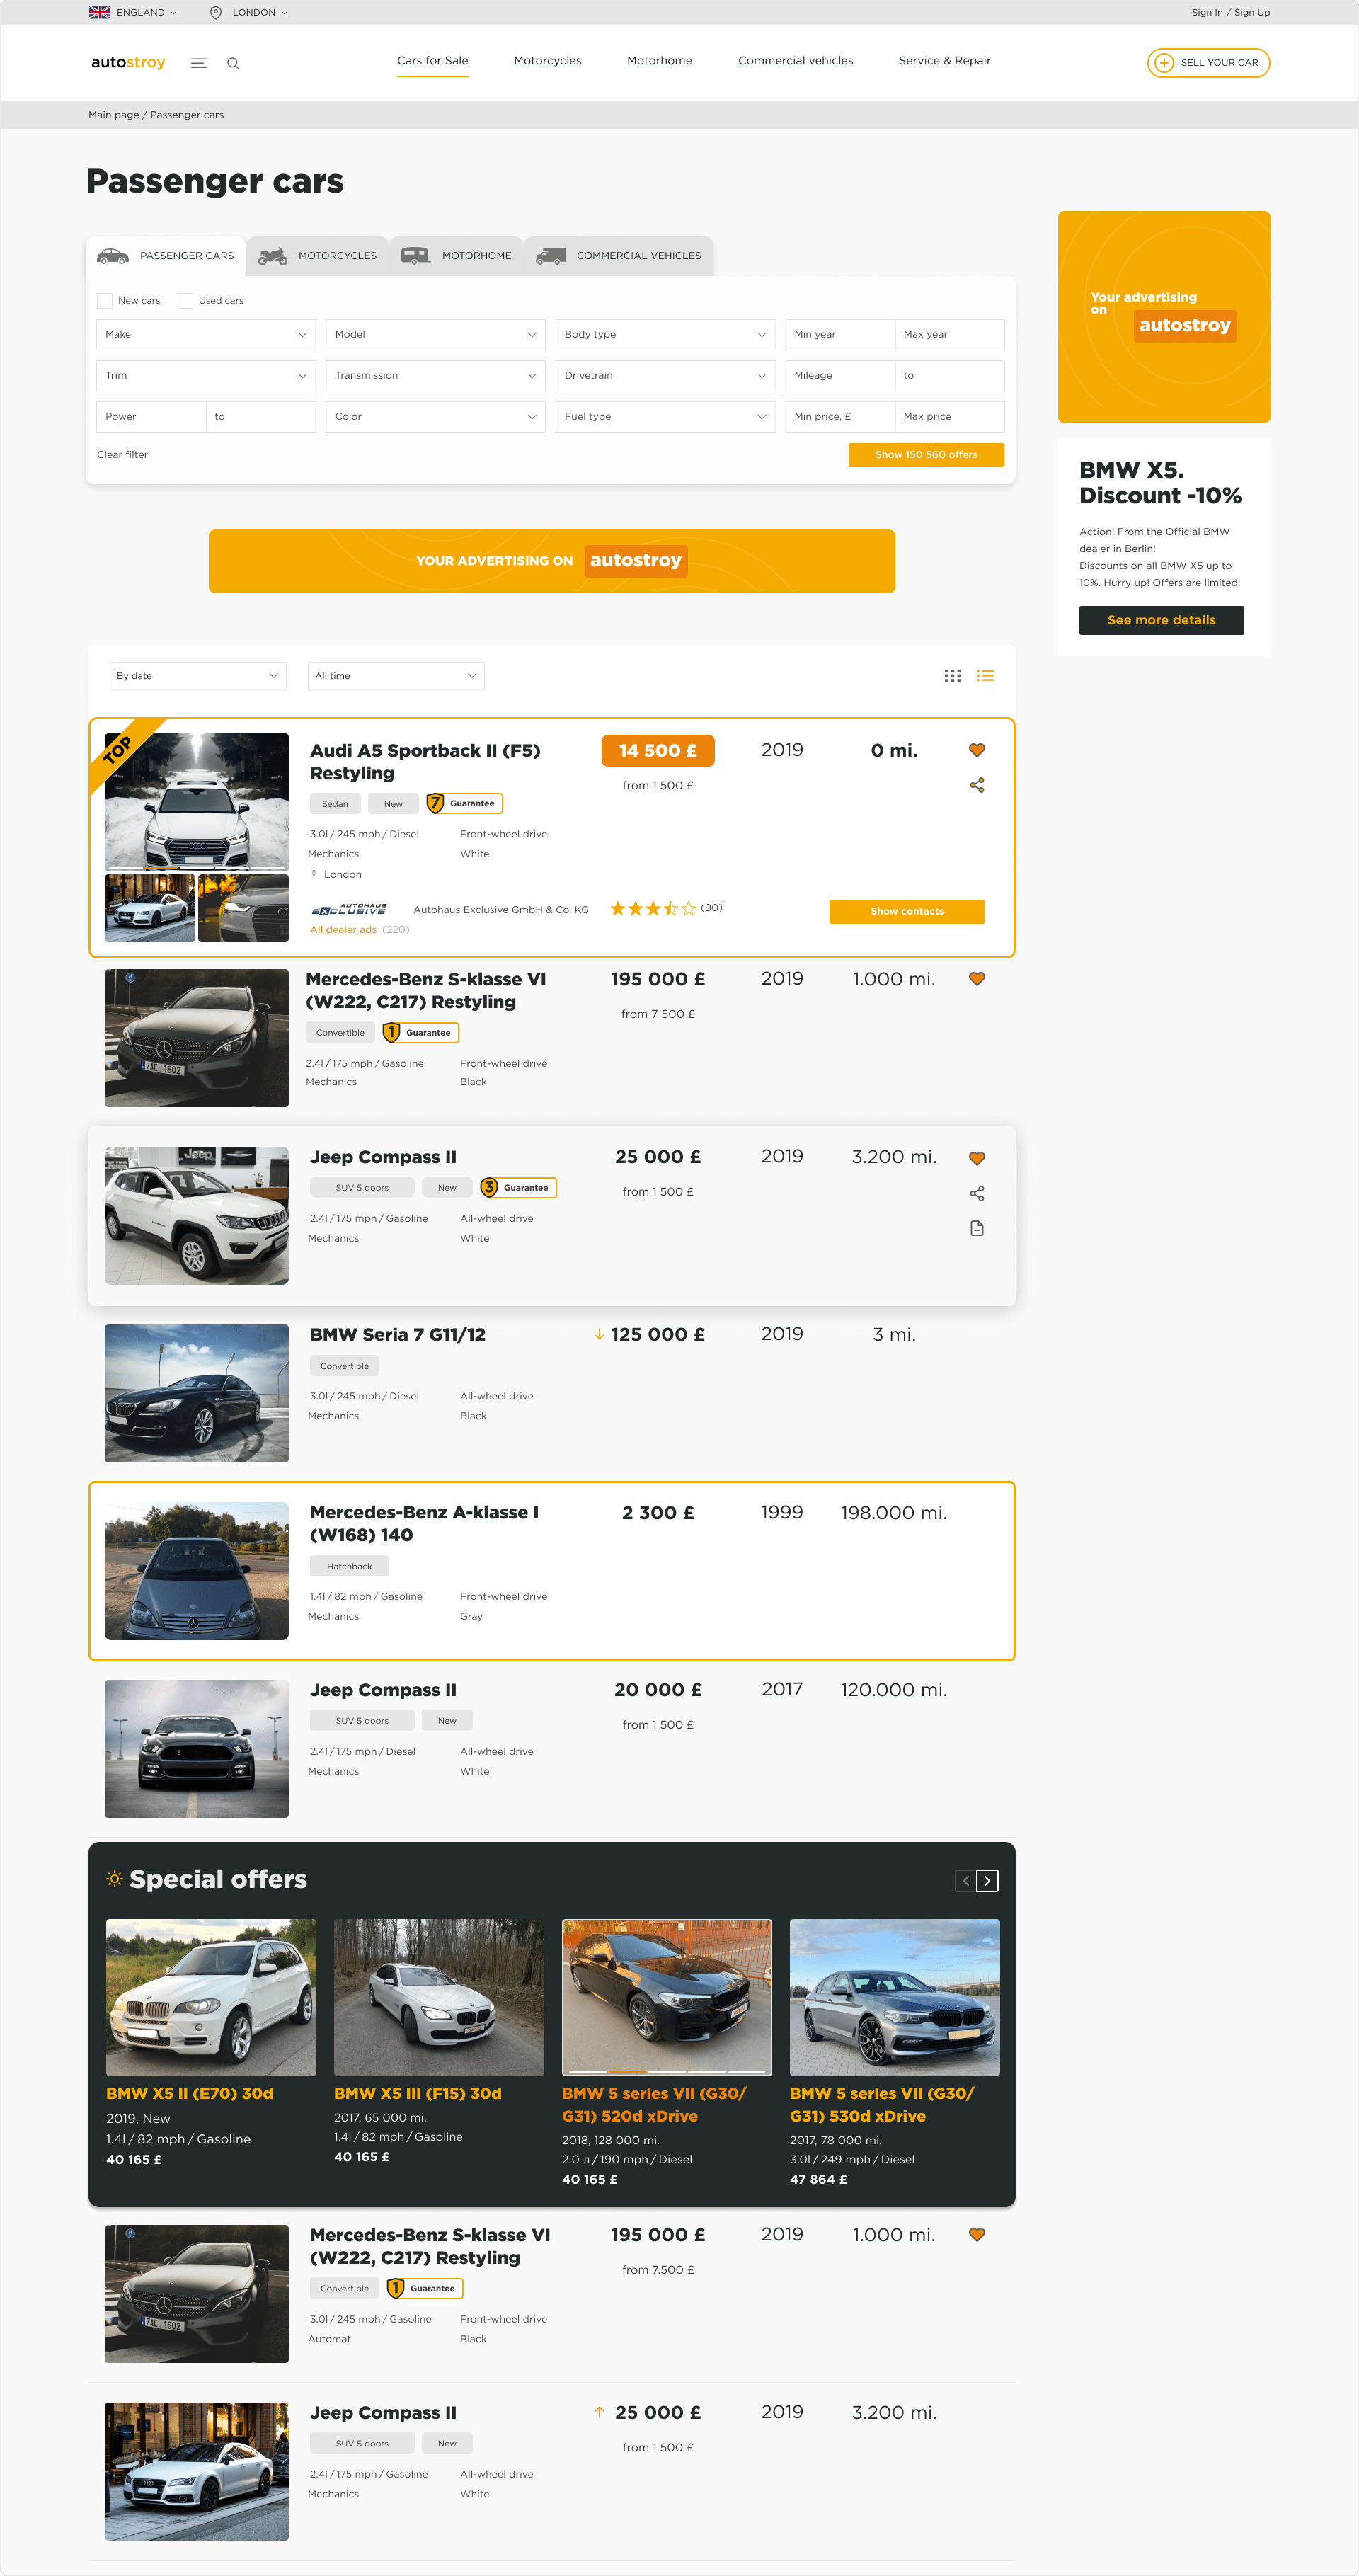Open the By date sort dropdown

click(198, 676)
